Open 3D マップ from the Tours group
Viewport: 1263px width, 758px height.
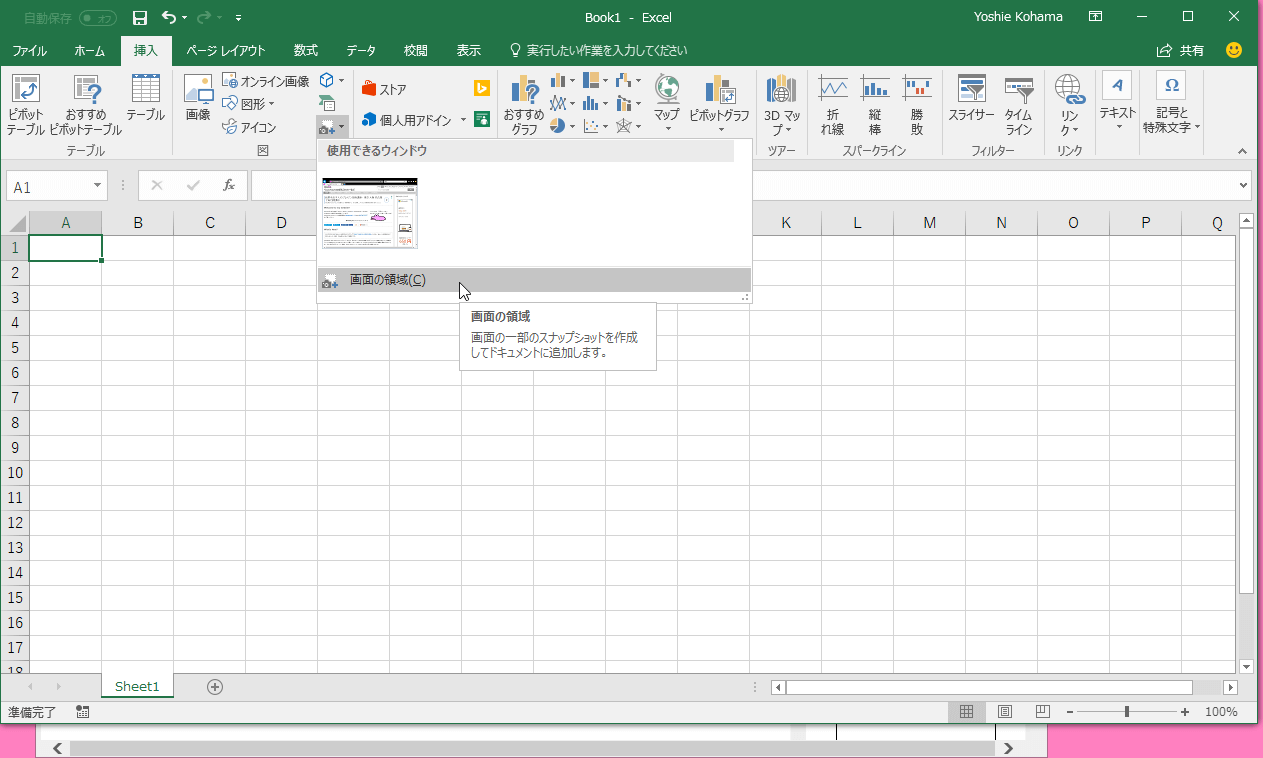tap(781, 100)
